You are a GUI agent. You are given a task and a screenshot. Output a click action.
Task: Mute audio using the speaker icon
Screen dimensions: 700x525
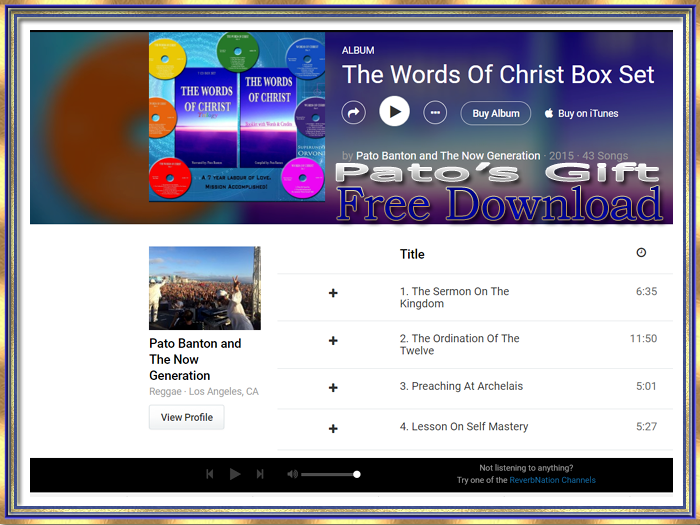[x=292, y=474]
